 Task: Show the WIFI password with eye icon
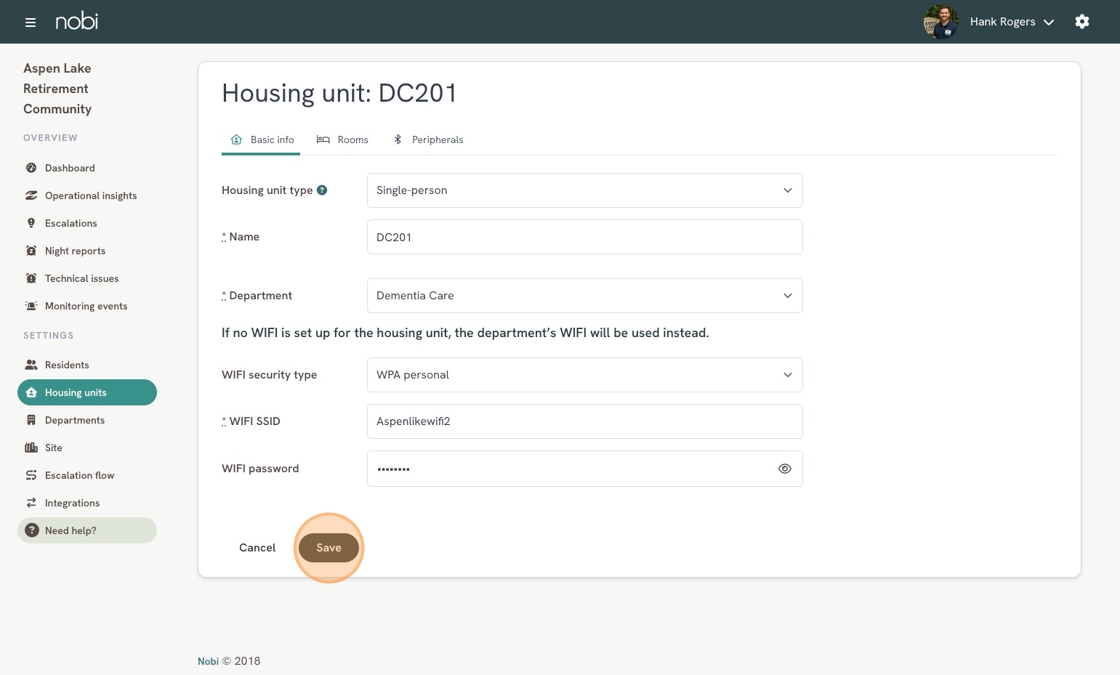(x=785, y=469)
